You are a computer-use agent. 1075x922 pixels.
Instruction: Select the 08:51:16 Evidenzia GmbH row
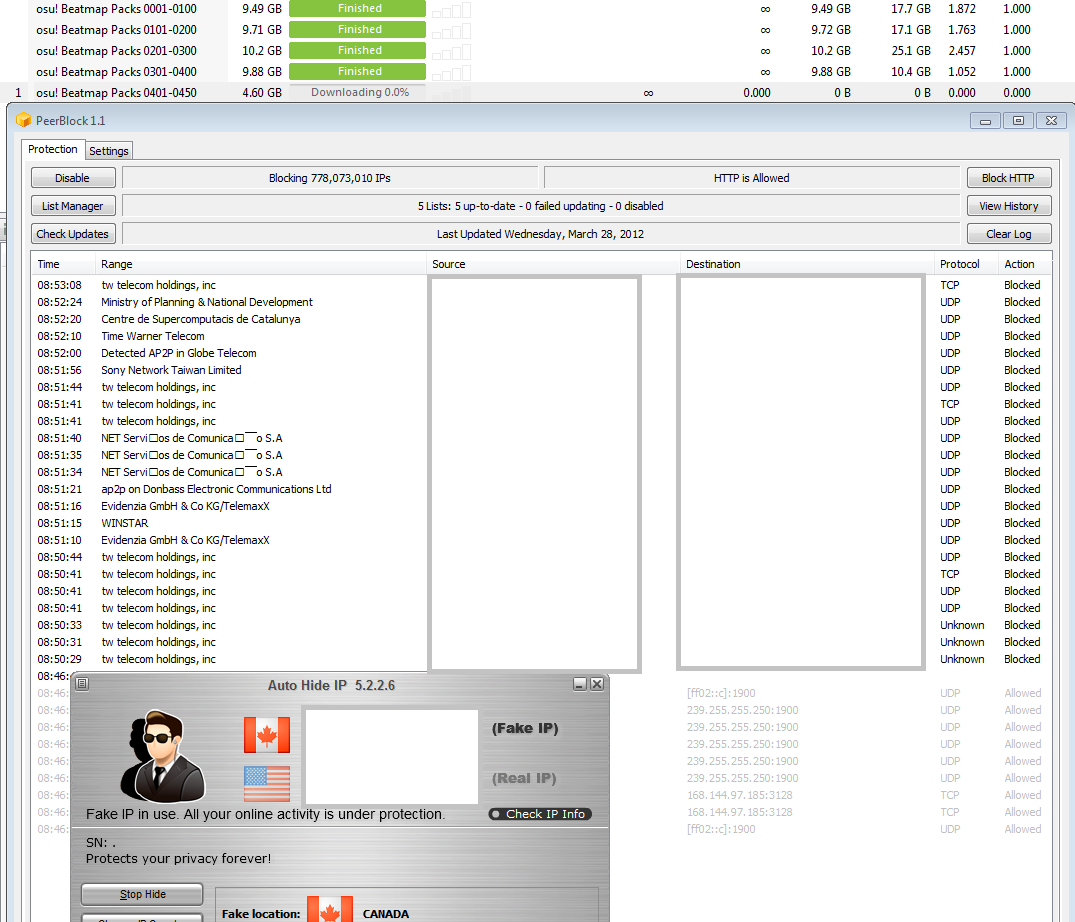pyautogui.click(x=542, y=507)
